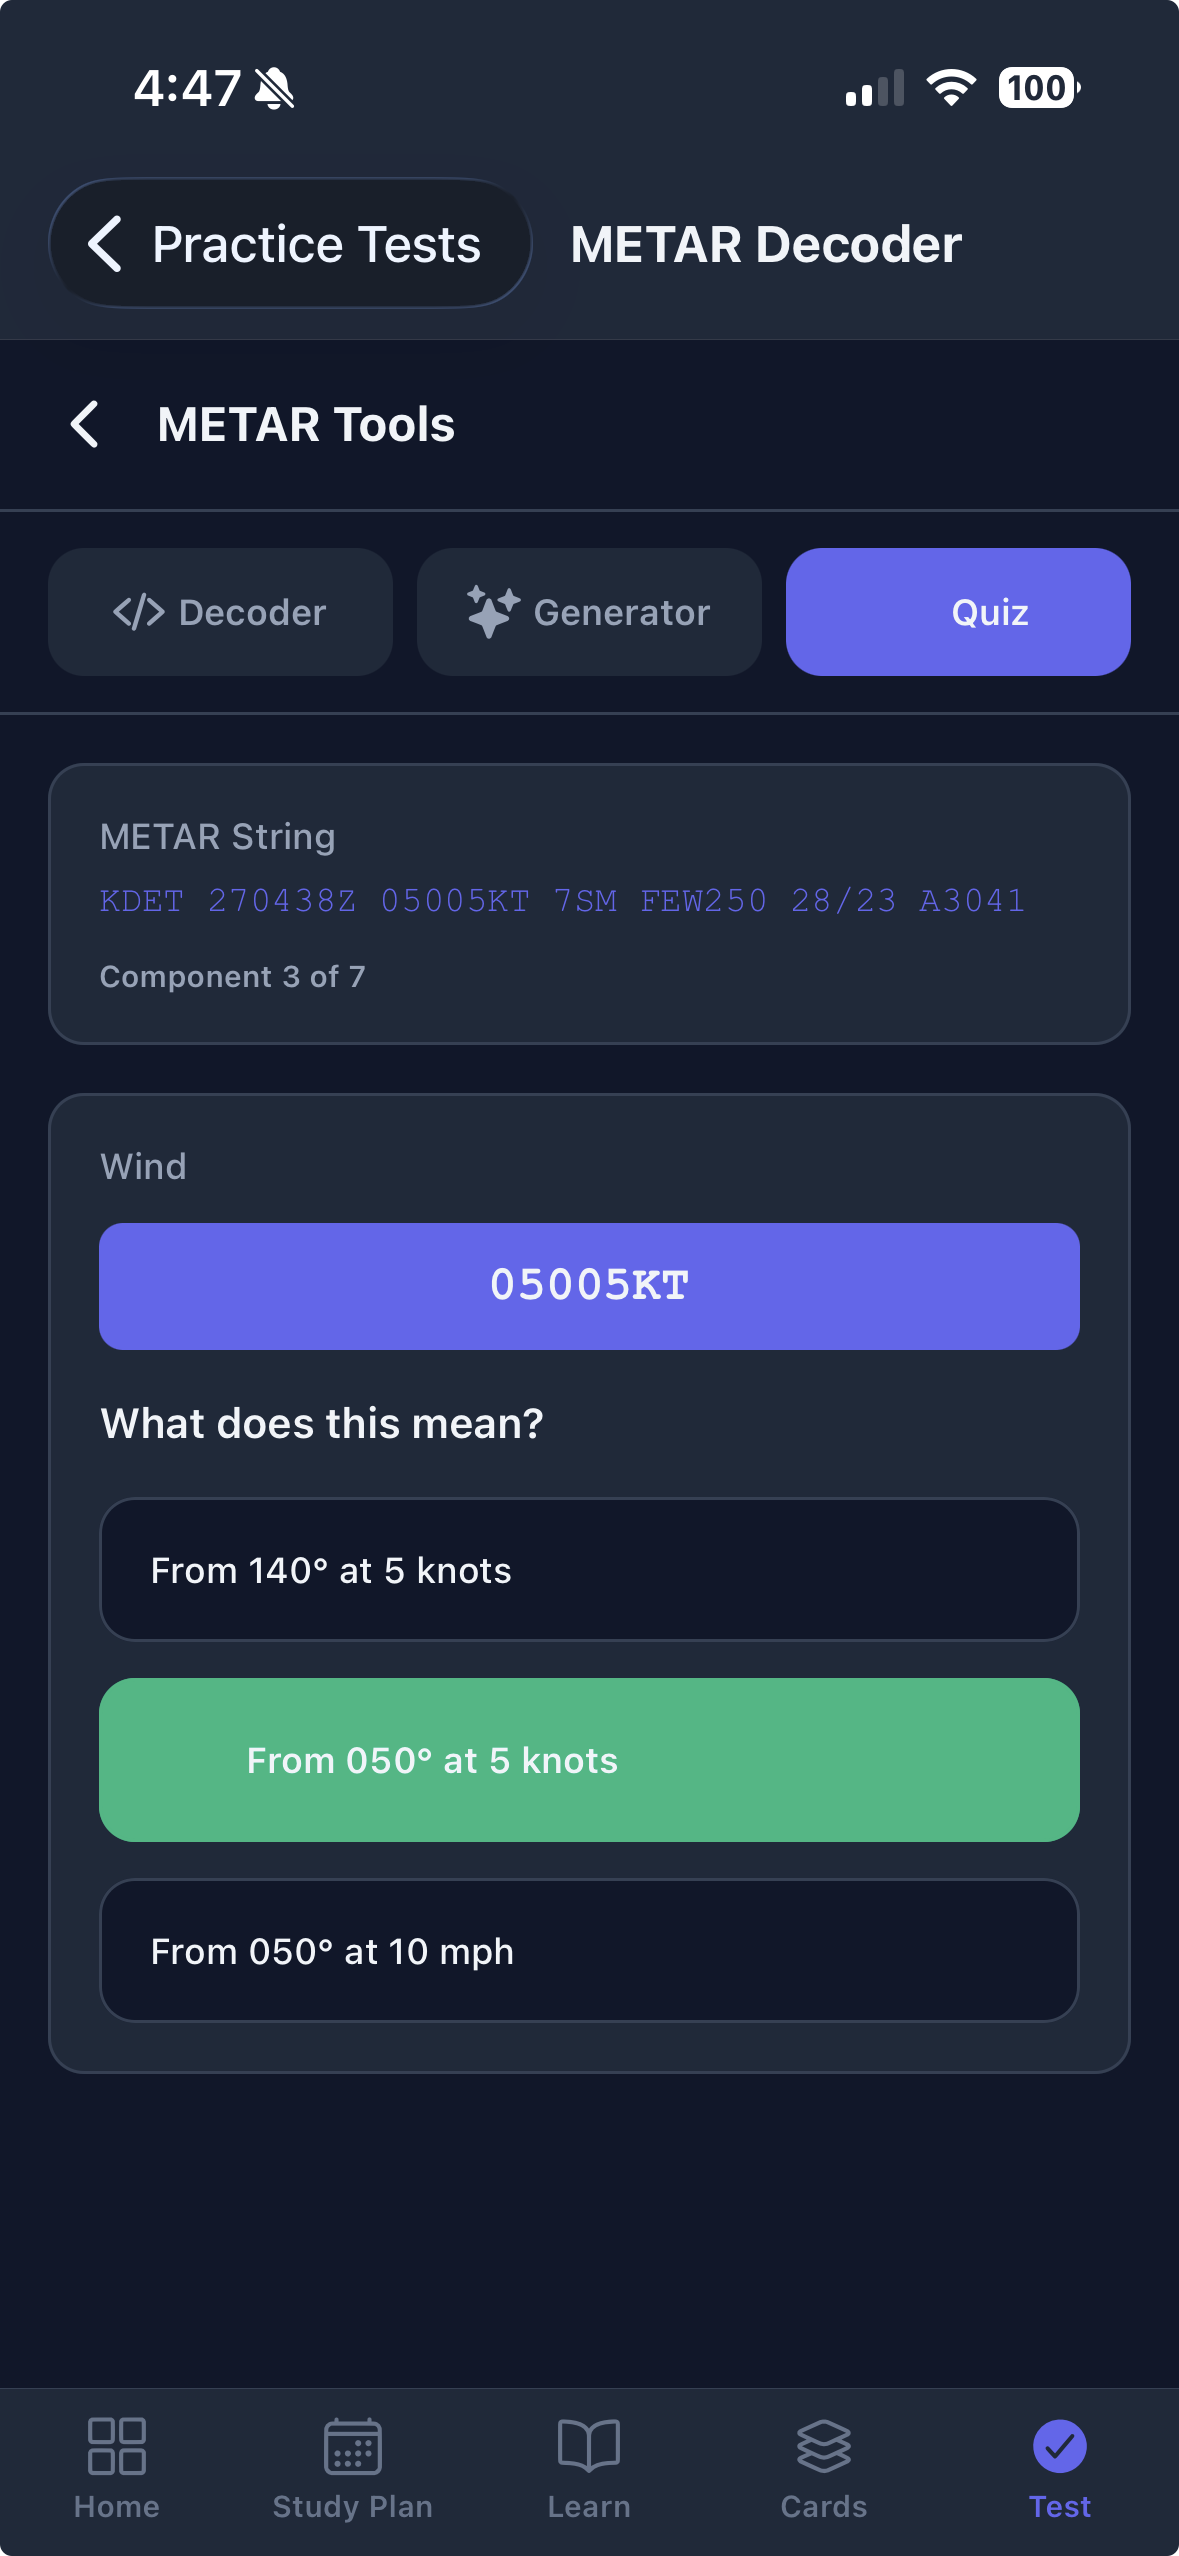Tap the Learn book icon
1179x2556 pixels.
coord(589,2446)
